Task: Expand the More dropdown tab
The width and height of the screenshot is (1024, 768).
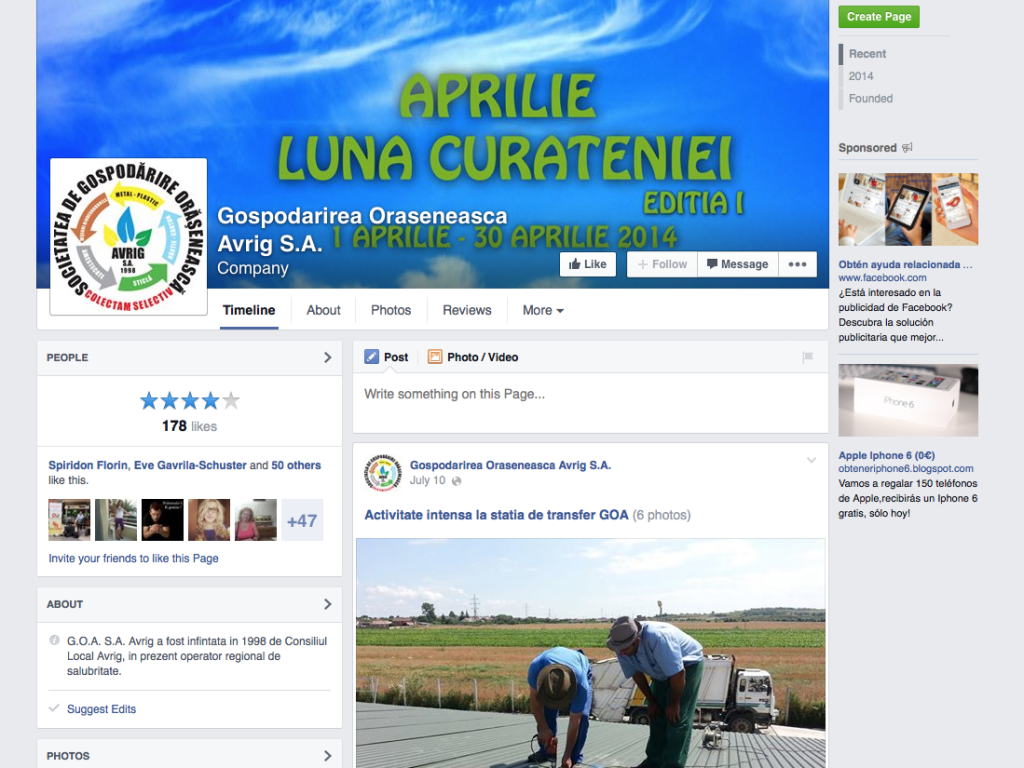Action: 543,310
